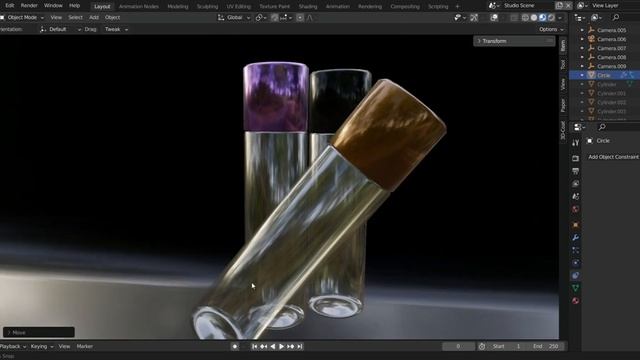
Task: Click the proportional editing falloff curve icon
Action: click(x=309, y=18)
